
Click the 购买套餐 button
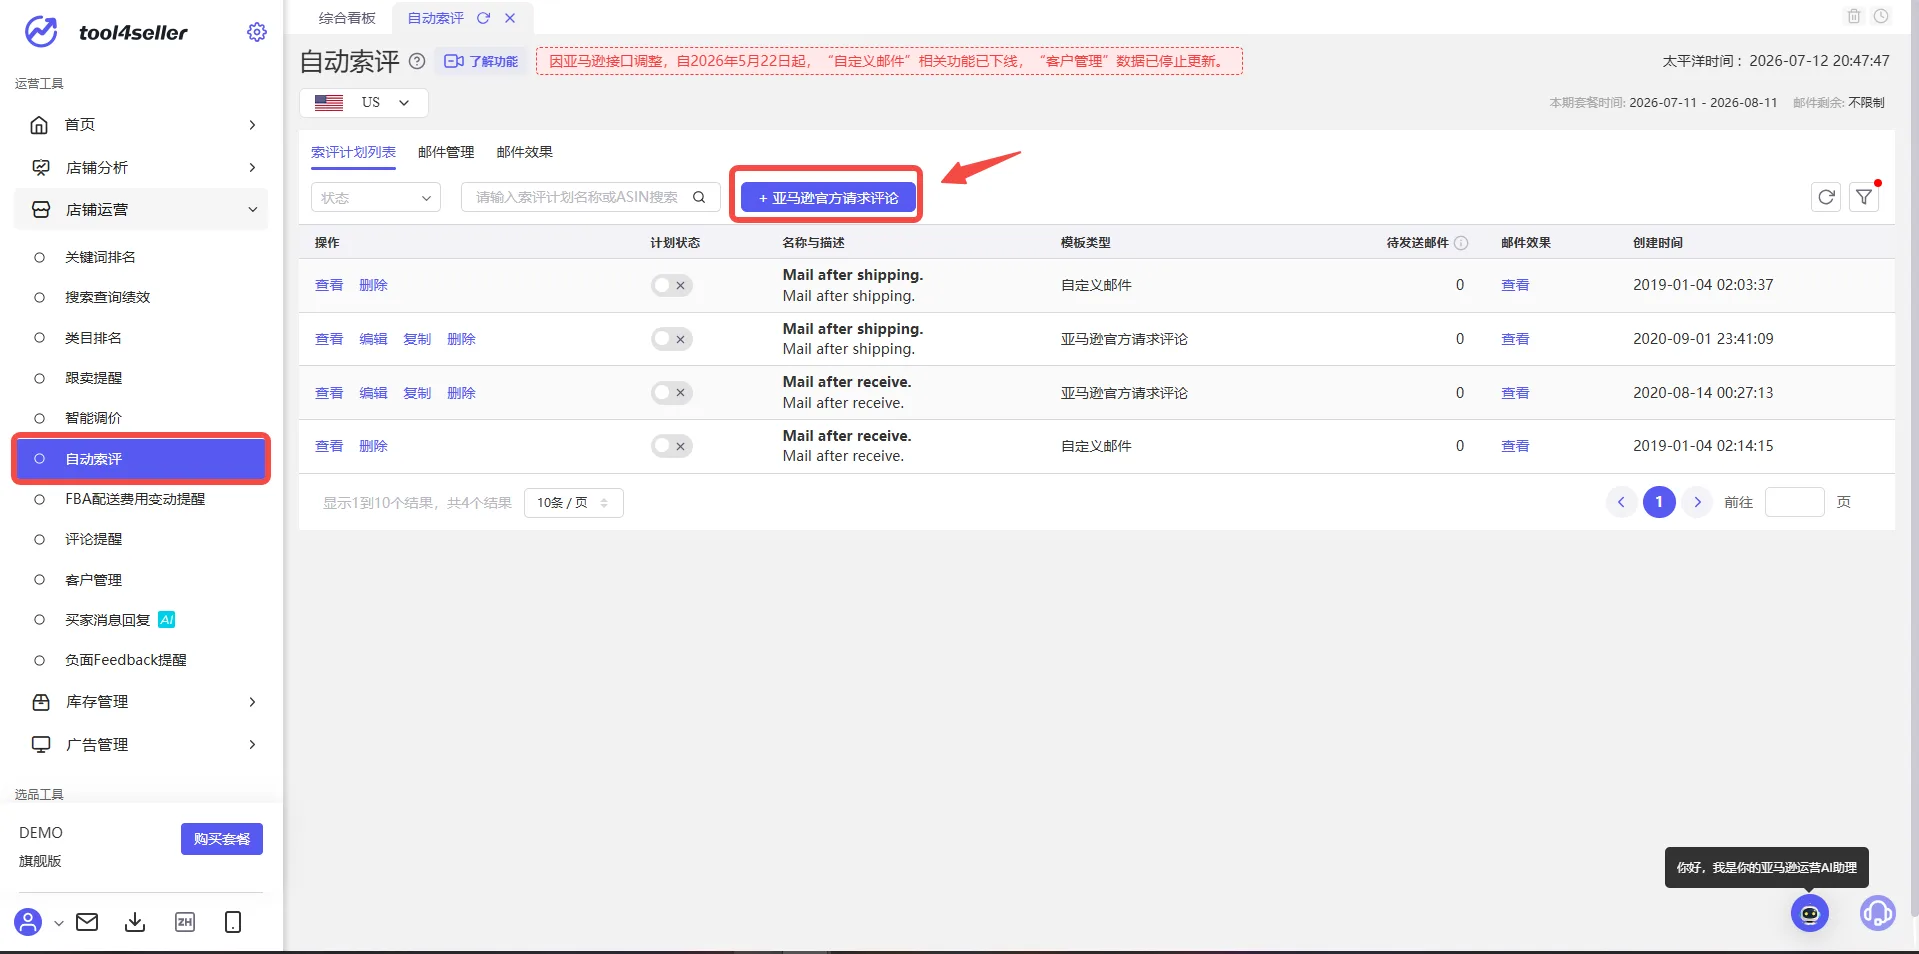[x=222, y=839]
